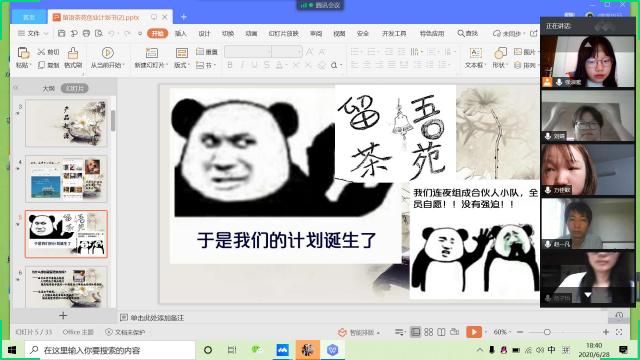
Task: Click the Document Unprotected (文档未保护) status
Action: [125, 332]
